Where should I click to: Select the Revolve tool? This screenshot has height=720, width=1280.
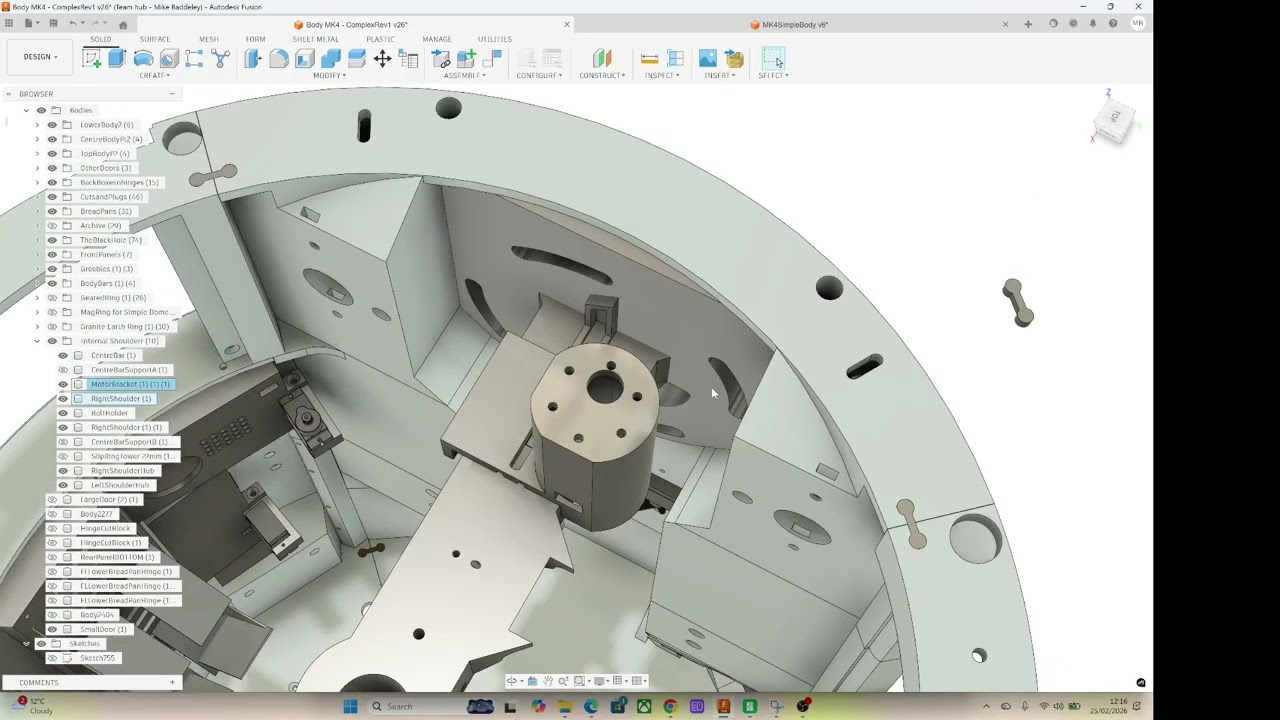pyautogui.click(x=143, y=59)
